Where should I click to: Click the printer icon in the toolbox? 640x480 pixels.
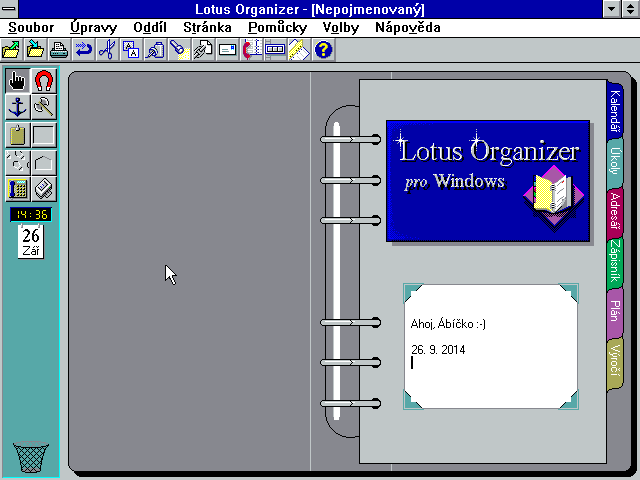[44, 189]
